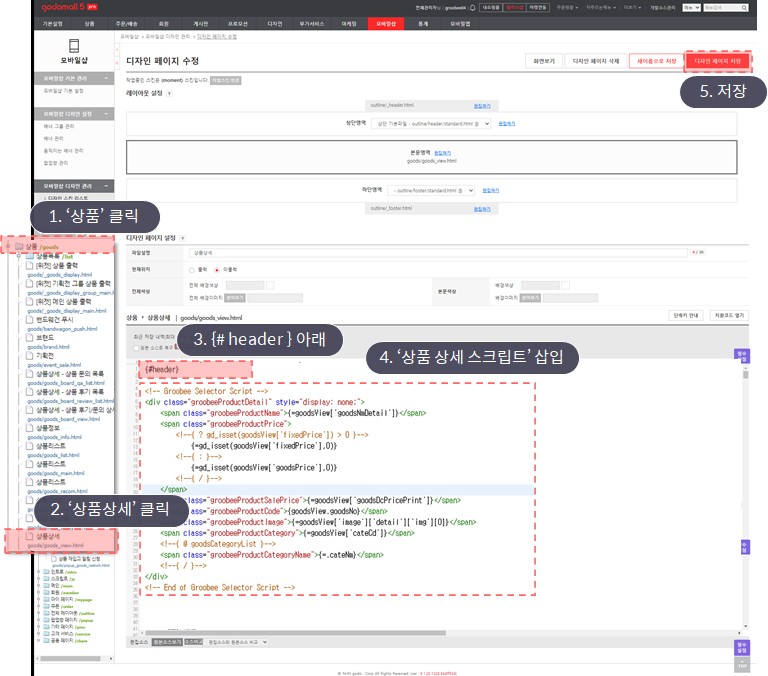The image size is (768, 676).
Task: Click help icon next to 레이아웃 설정
Action: click(x=169, y=94)
